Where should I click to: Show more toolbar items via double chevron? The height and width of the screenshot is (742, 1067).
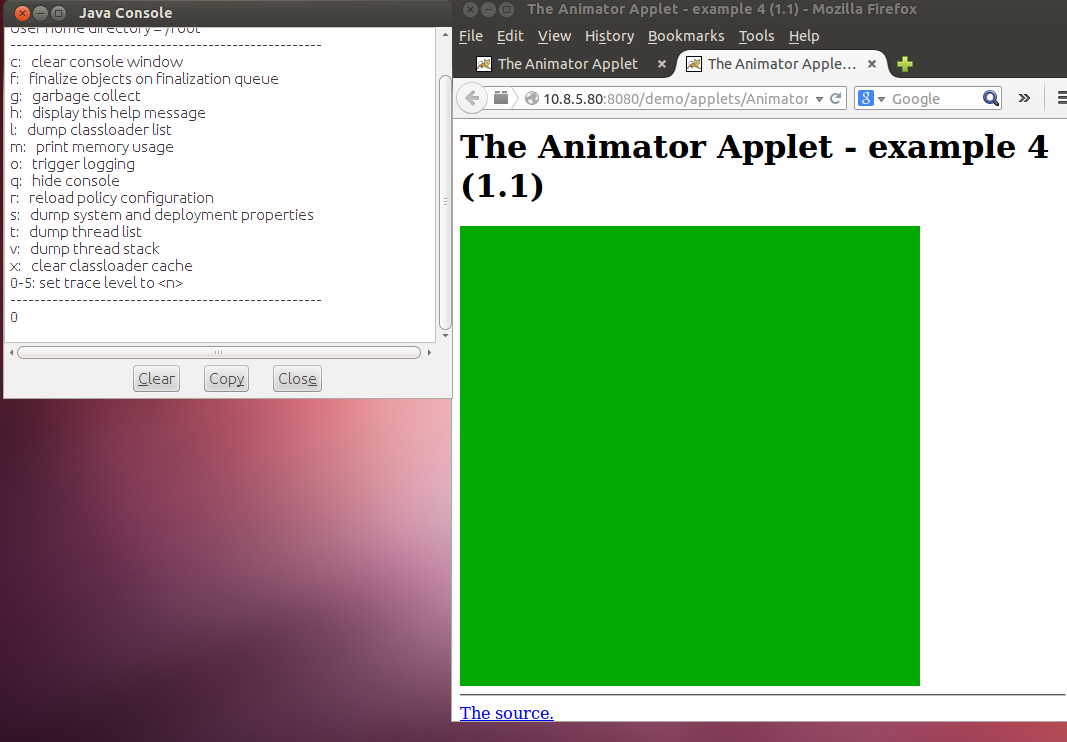click(x=1024, y=98)
